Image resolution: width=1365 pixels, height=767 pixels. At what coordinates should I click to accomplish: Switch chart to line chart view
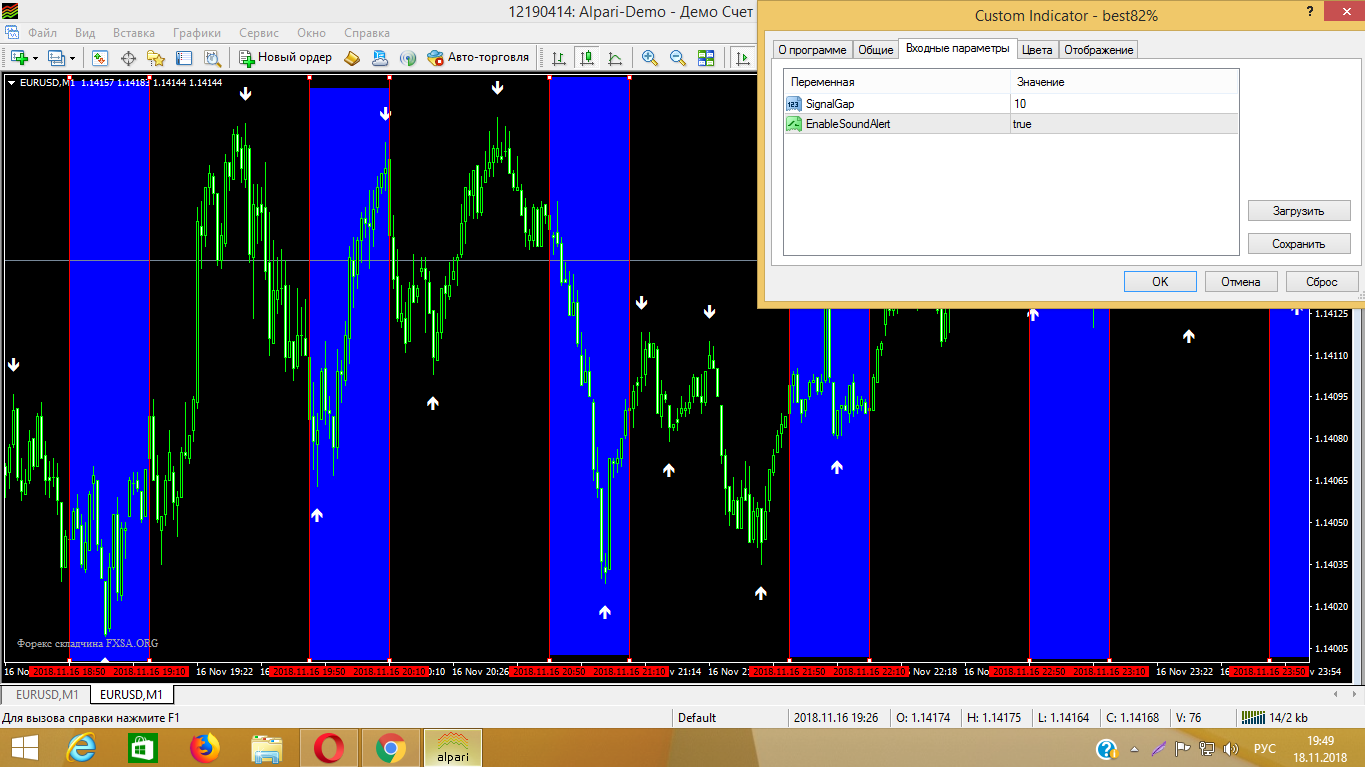click(x=614, y=58)
